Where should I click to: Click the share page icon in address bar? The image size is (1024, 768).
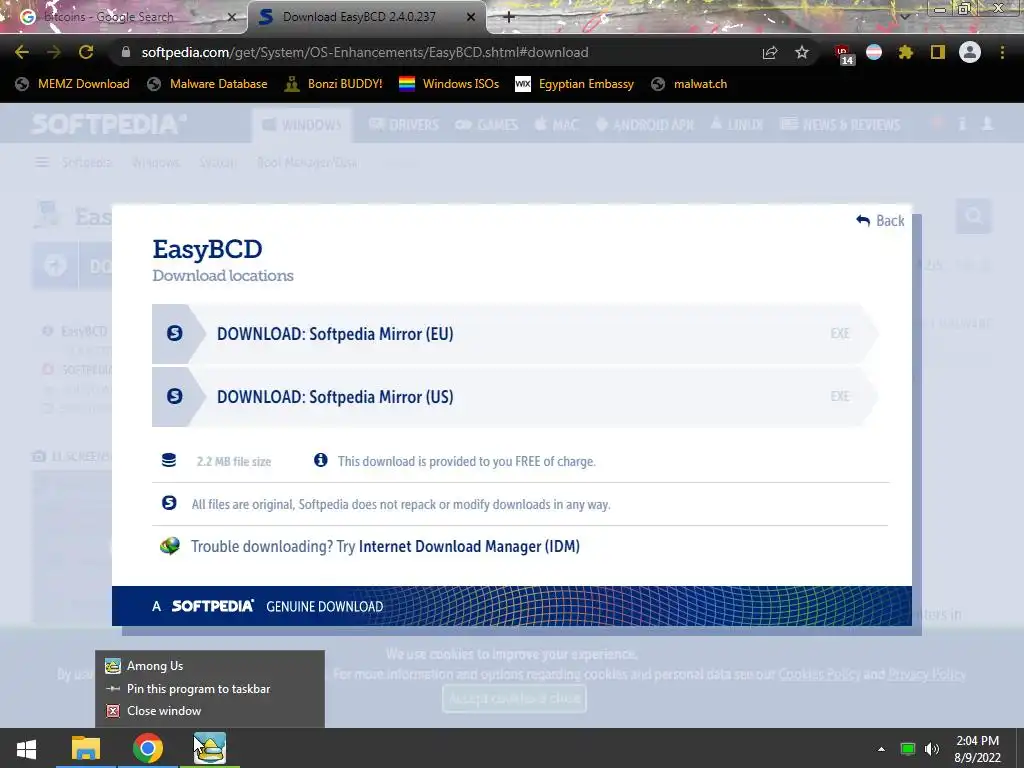770,52
